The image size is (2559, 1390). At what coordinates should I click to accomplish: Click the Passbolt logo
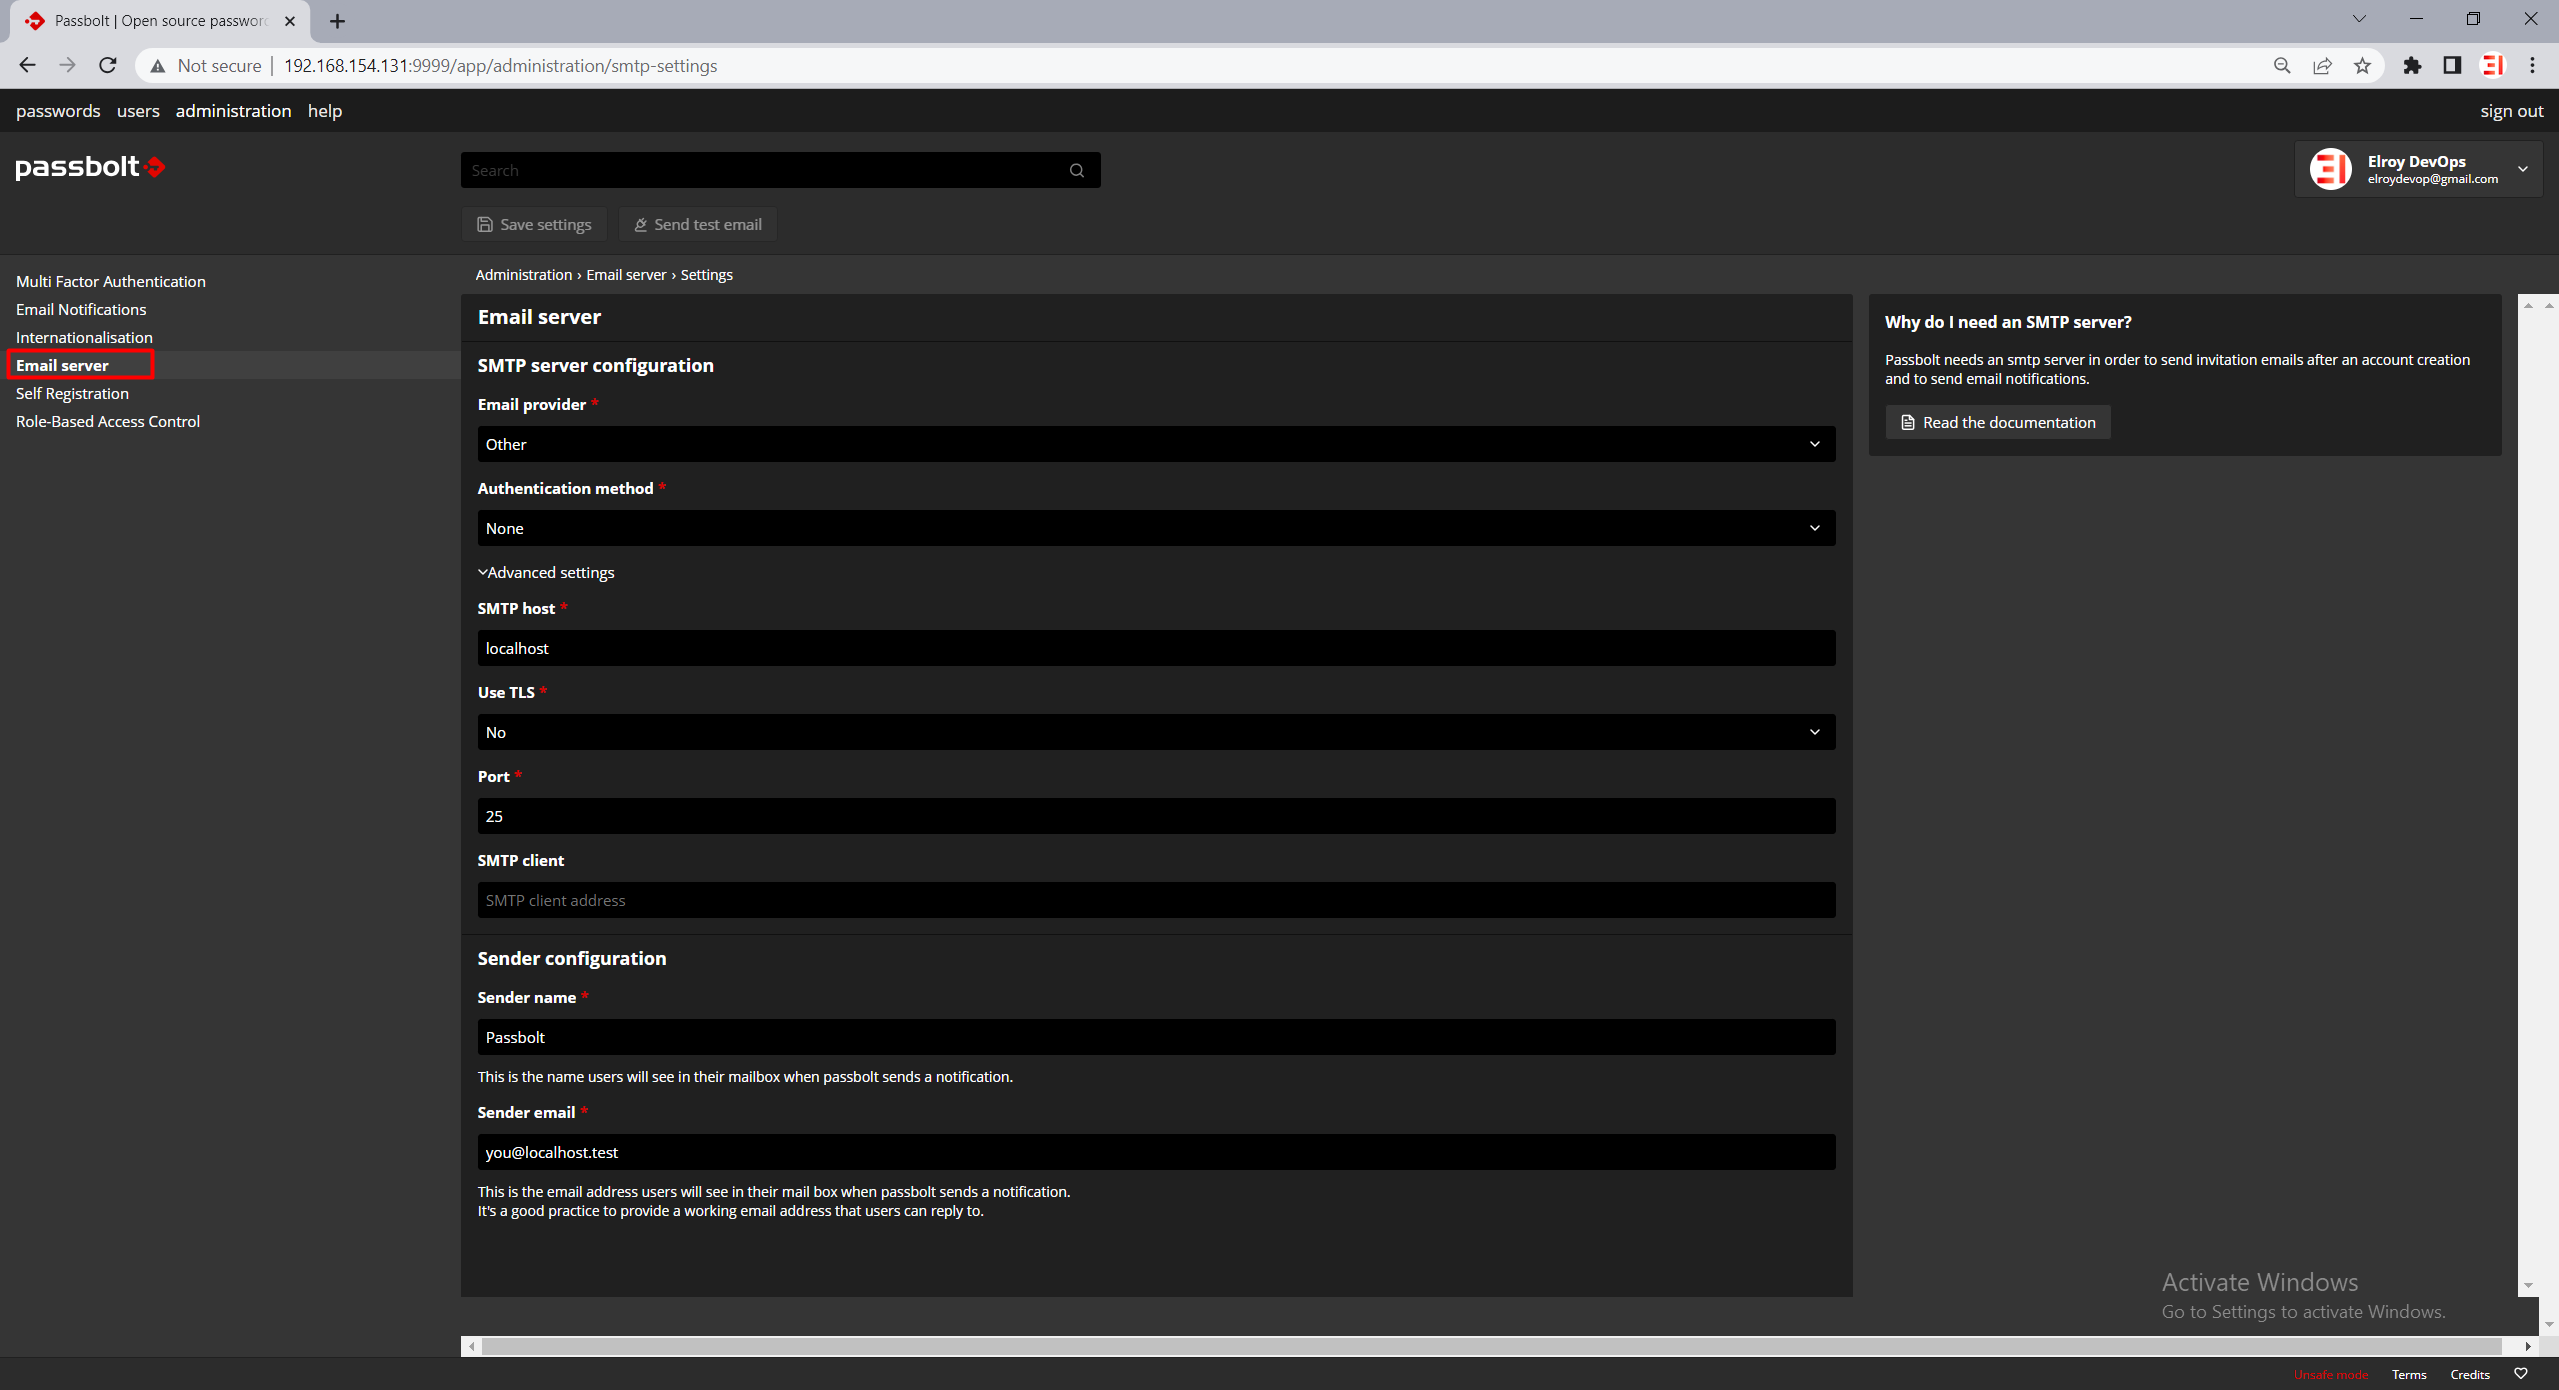[90, 167]
